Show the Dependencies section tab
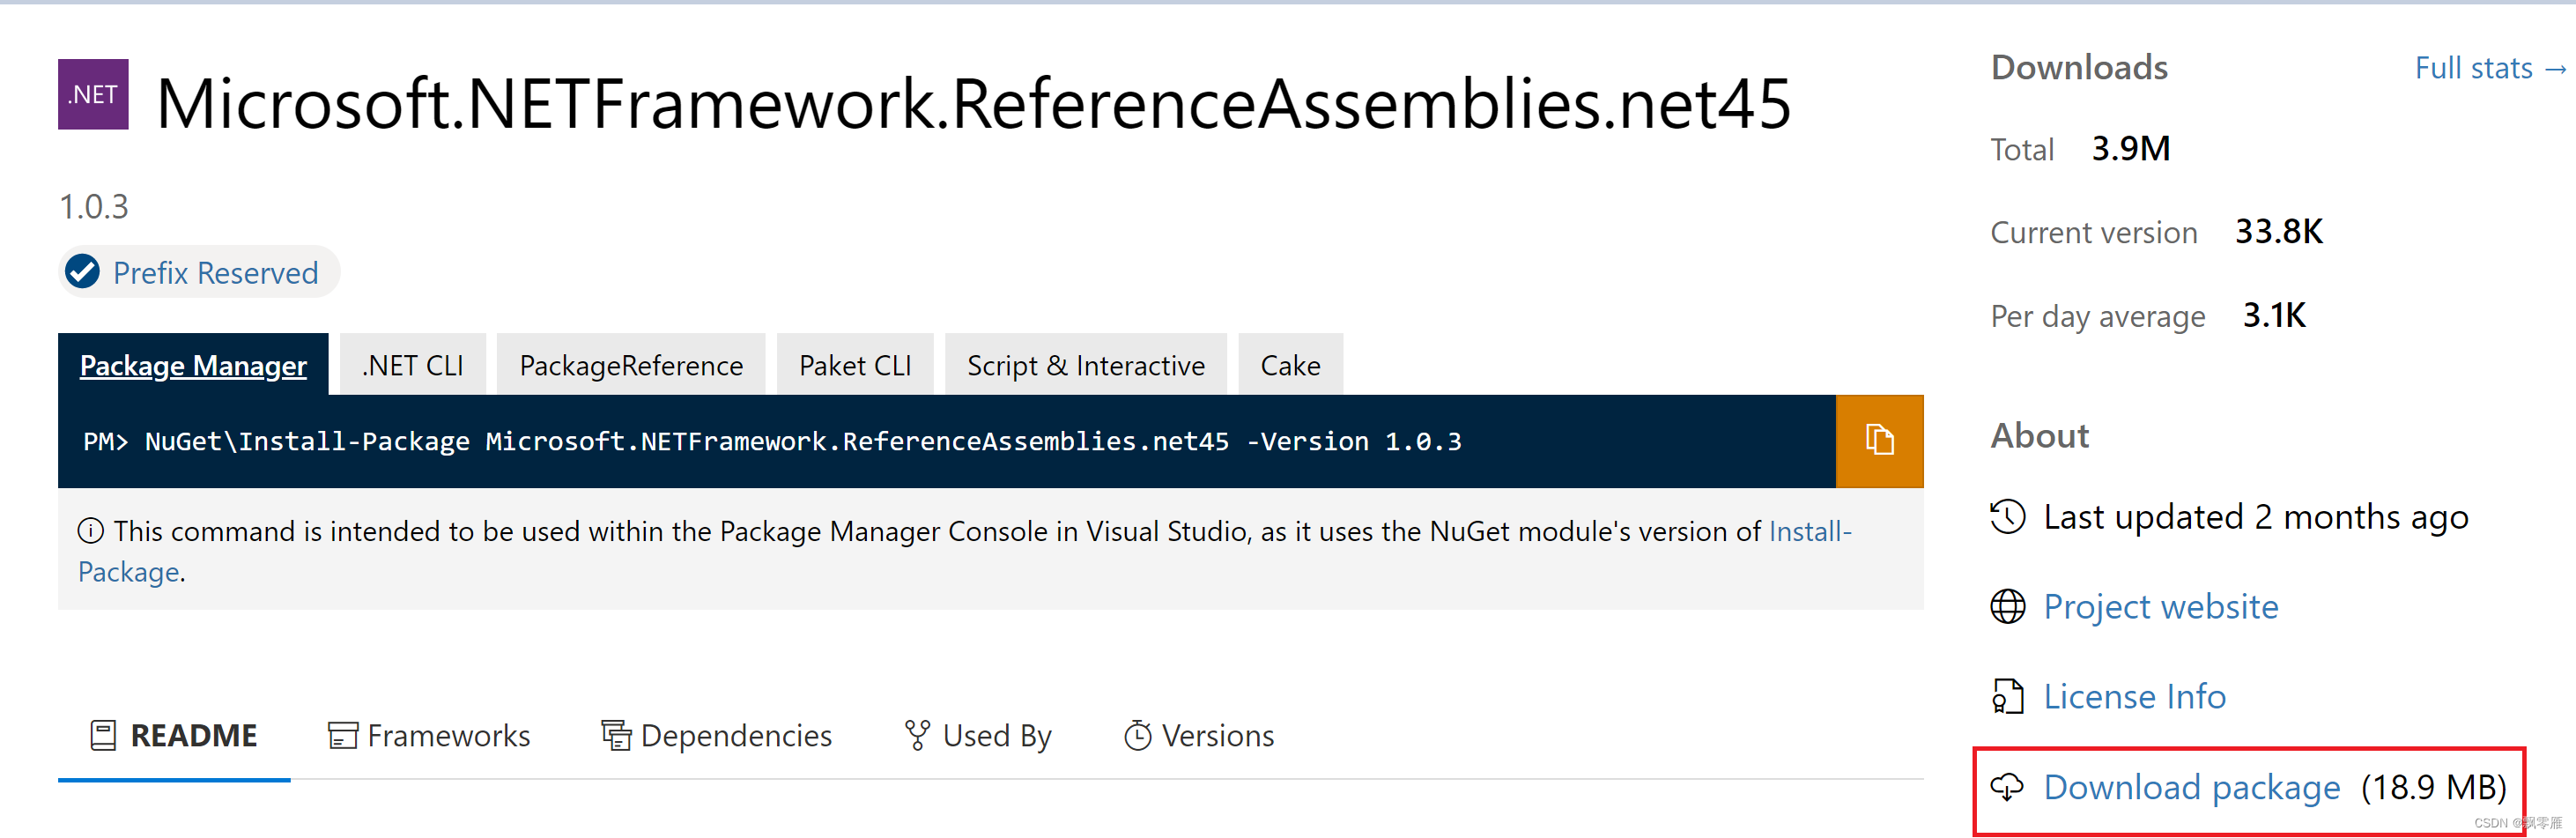This screenshot has height=838, width=2576. click(716, 736)
